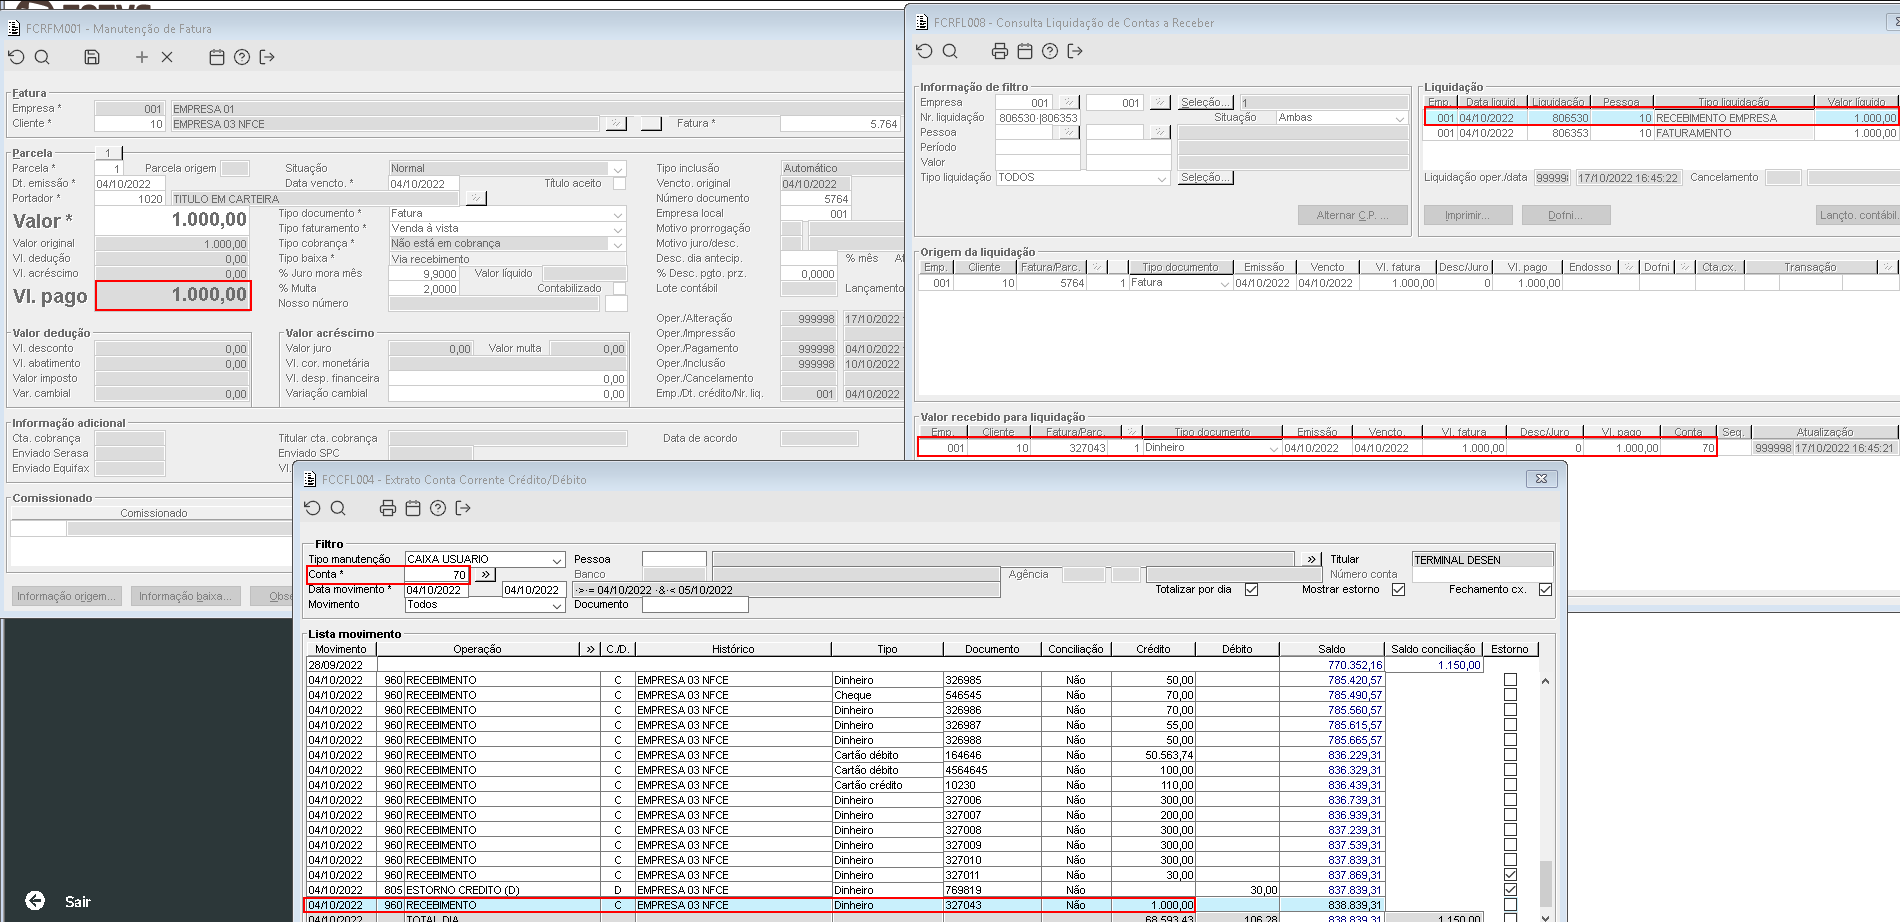Toggle the Mostrar estorno checkbox
Screen dimensions: 1900x922
1398,590
